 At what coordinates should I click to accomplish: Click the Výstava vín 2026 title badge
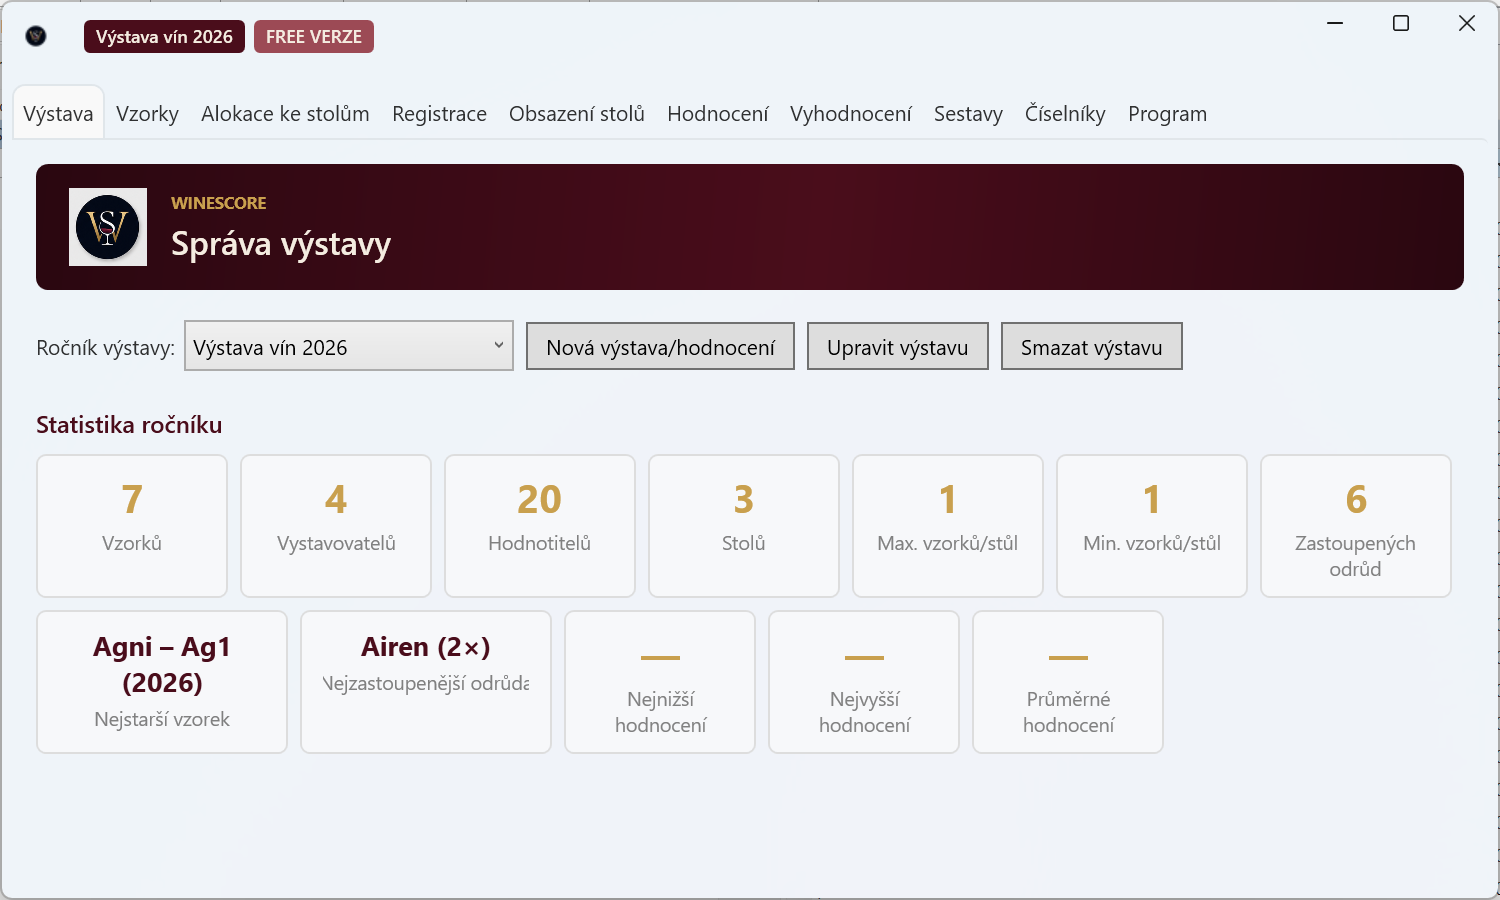[164, 37]
